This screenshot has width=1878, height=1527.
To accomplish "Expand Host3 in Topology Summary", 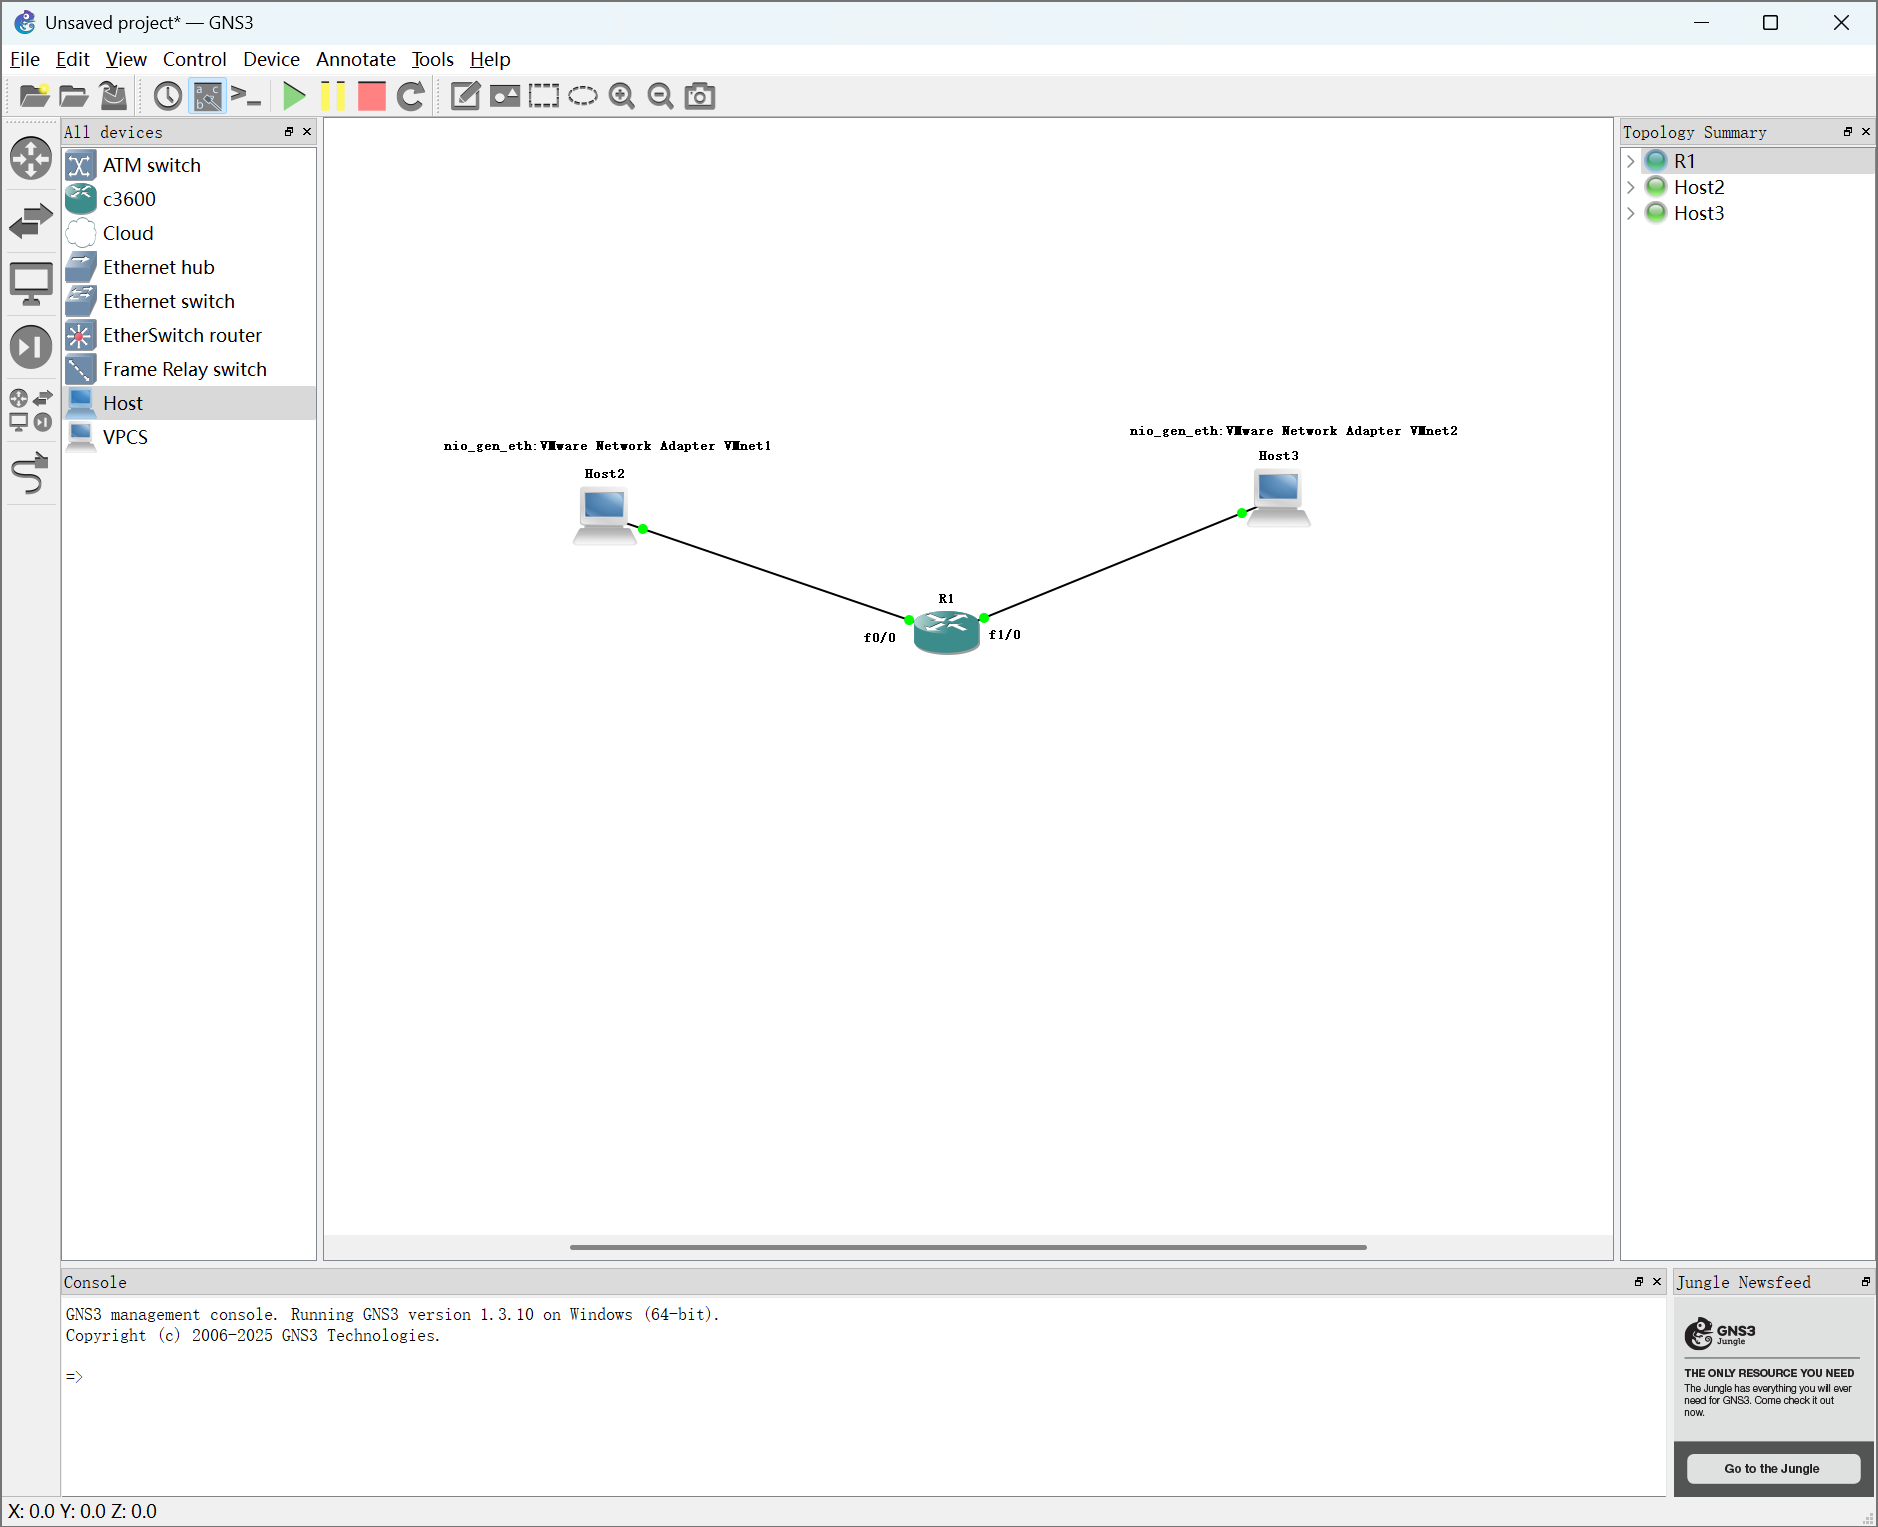I will (1631, 213).
